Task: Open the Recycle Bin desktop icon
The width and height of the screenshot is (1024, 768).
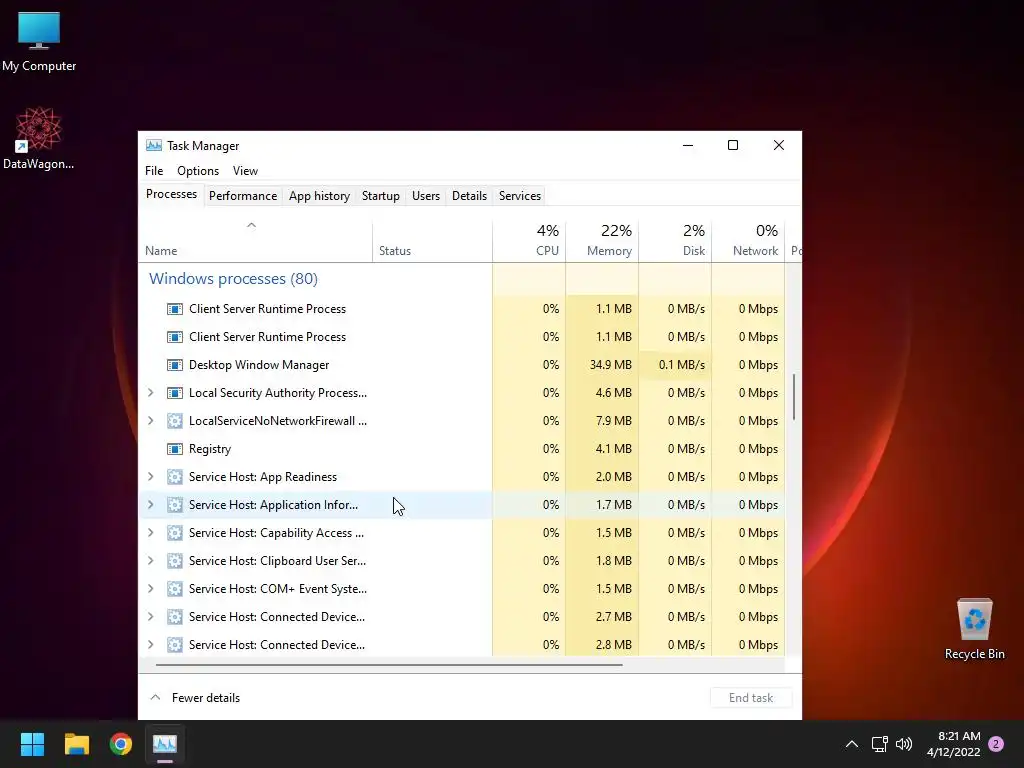Action: (974, 629)
